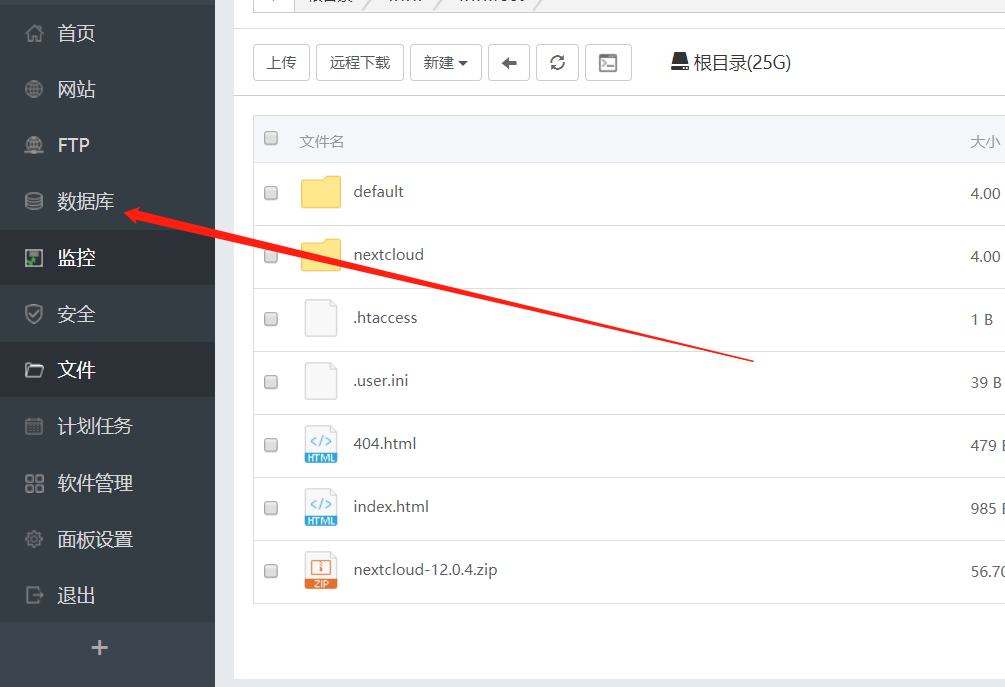Open 计划任务 from the sidebar
The width and height of the screenshot is (1005, 687).
(95, 427)
